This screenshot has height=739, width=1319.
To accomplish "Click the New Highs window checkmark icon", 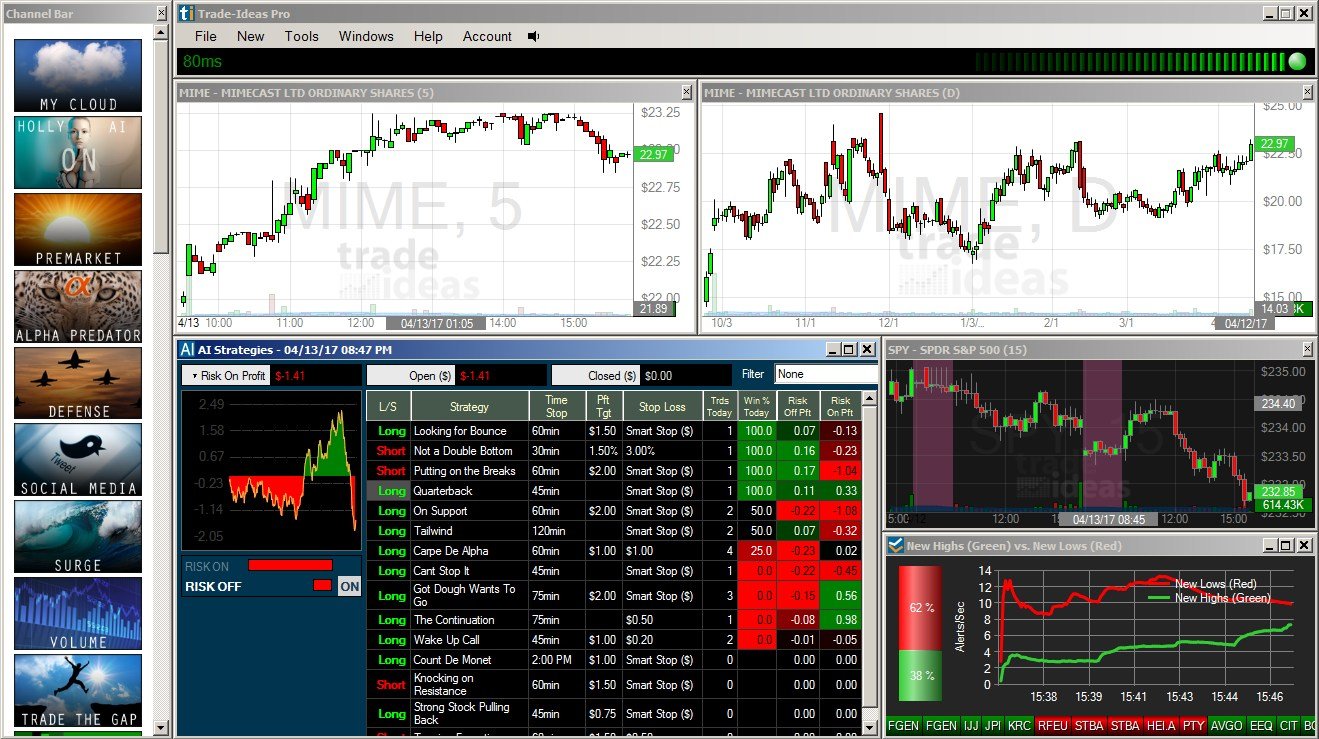I will point(895,546).
